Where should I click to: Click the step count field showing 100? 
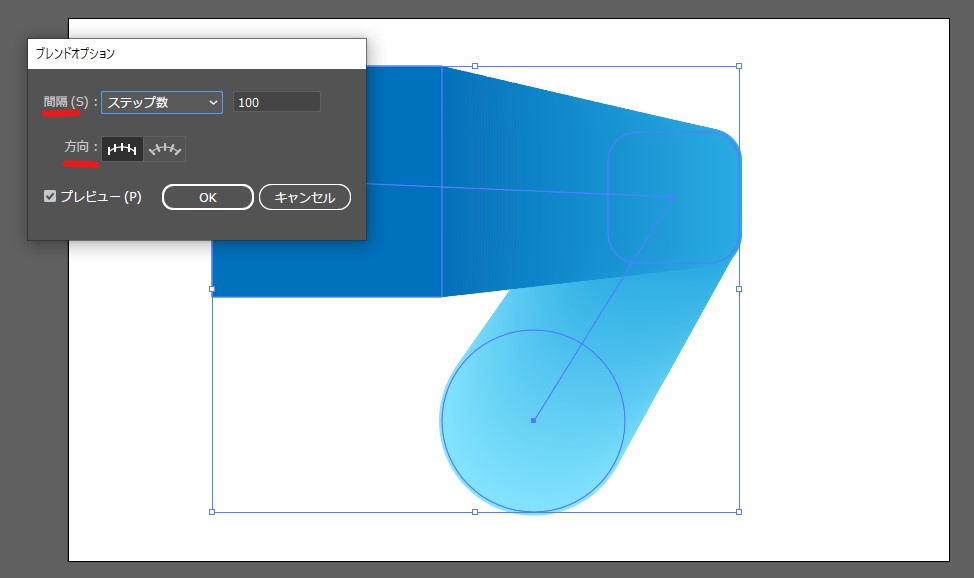(x=277, y=103)
